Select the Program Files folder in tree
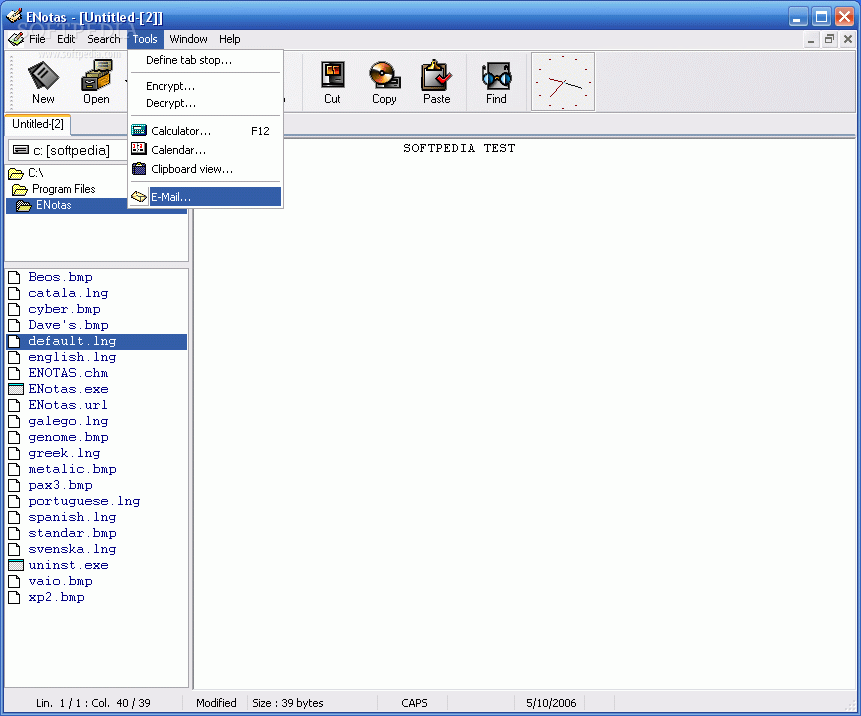Screen dimensions: 861x716 tap(64, 189)
